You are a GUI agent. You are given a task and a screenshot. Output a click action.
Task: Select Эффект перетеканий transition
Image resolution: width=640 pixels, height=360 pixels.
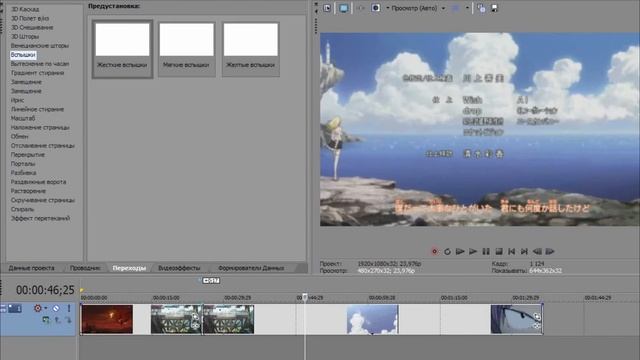click(40, 218)
